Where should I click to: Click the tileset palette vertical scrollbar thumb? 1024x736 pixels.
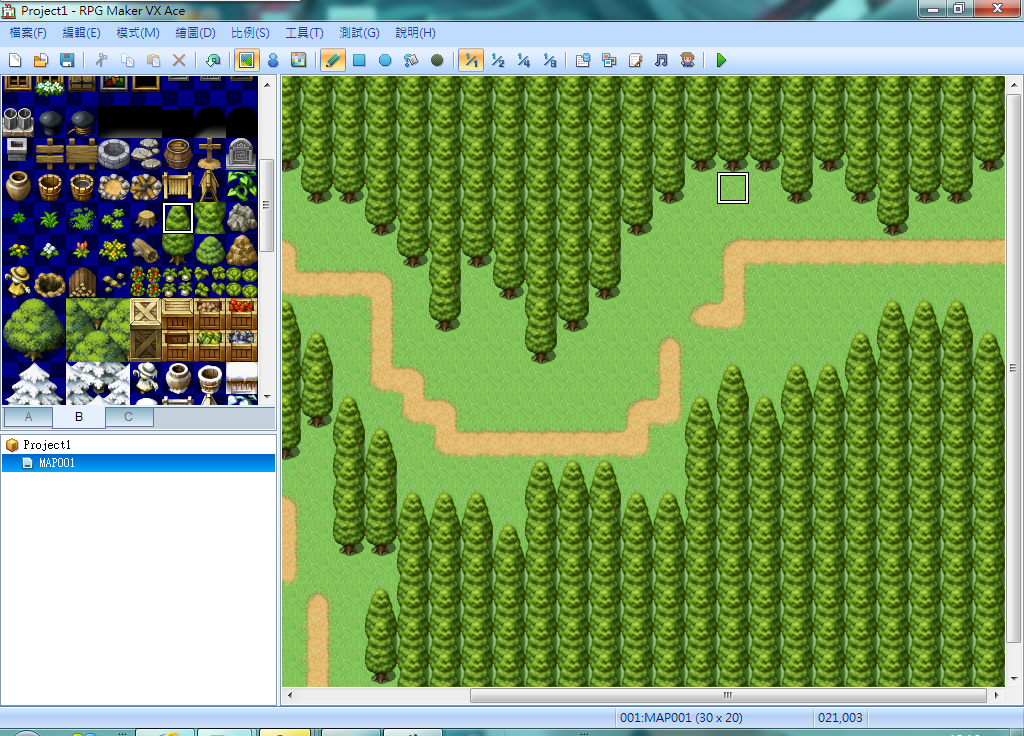click(266, 205)
